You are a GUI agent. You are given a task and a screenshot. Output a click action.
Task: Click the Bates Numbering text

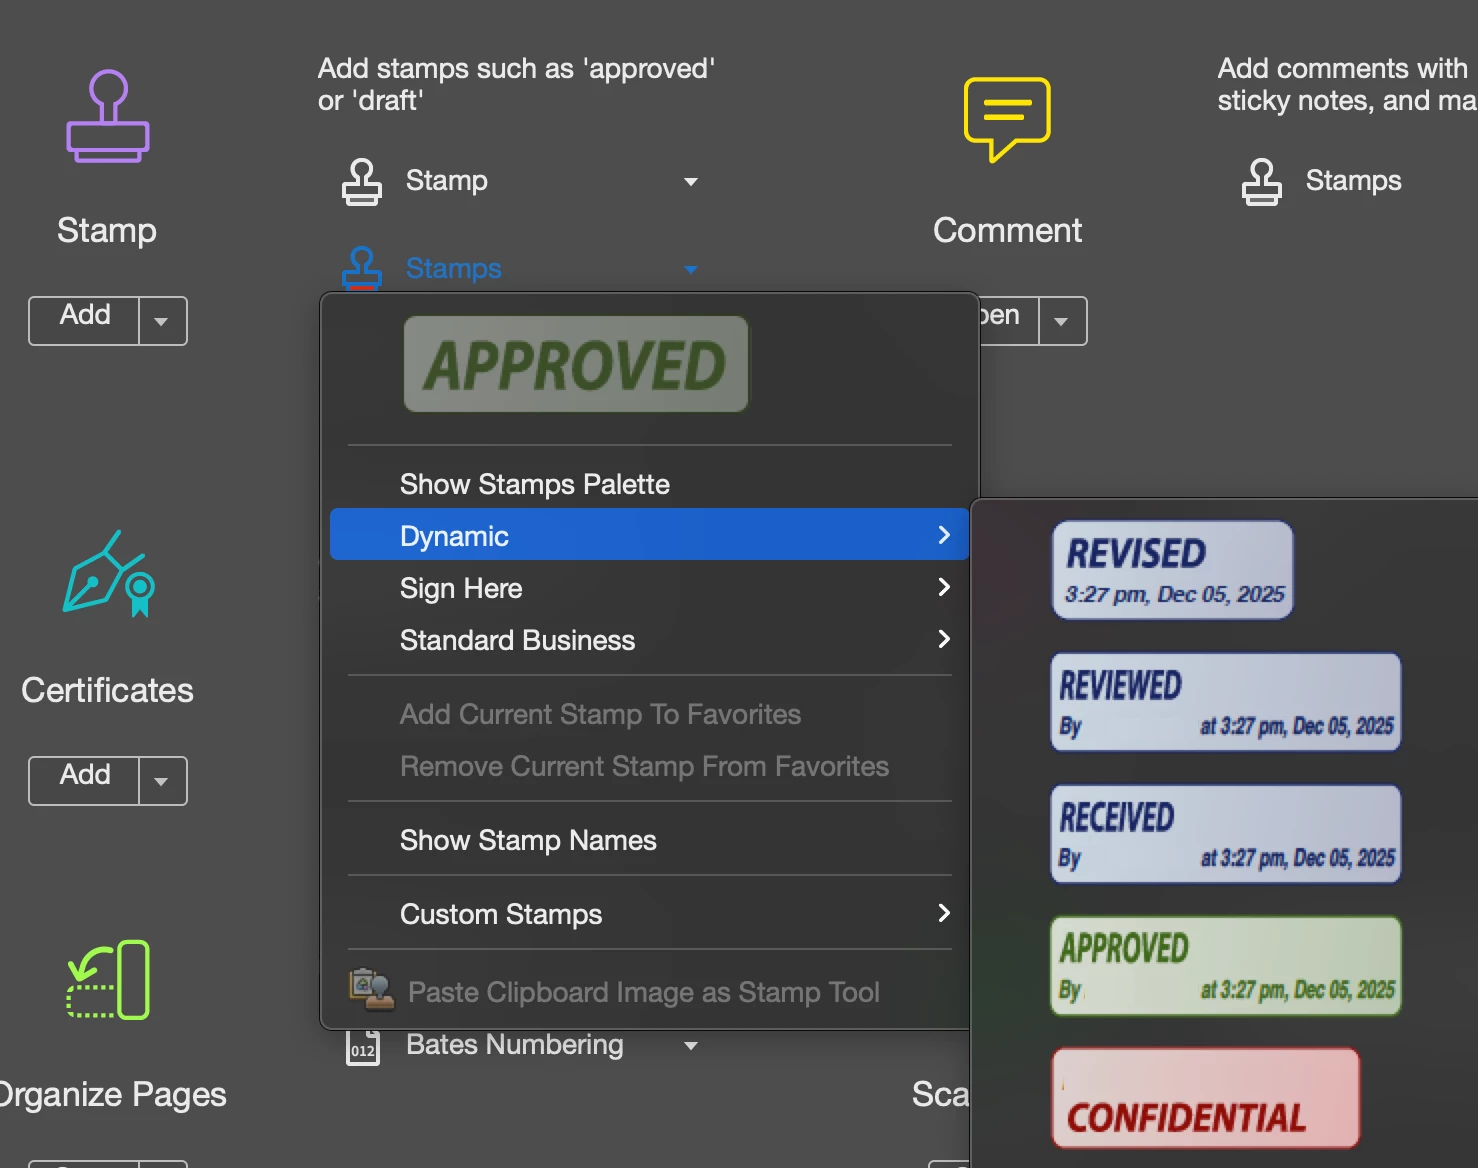click(x=515, y=1045)
